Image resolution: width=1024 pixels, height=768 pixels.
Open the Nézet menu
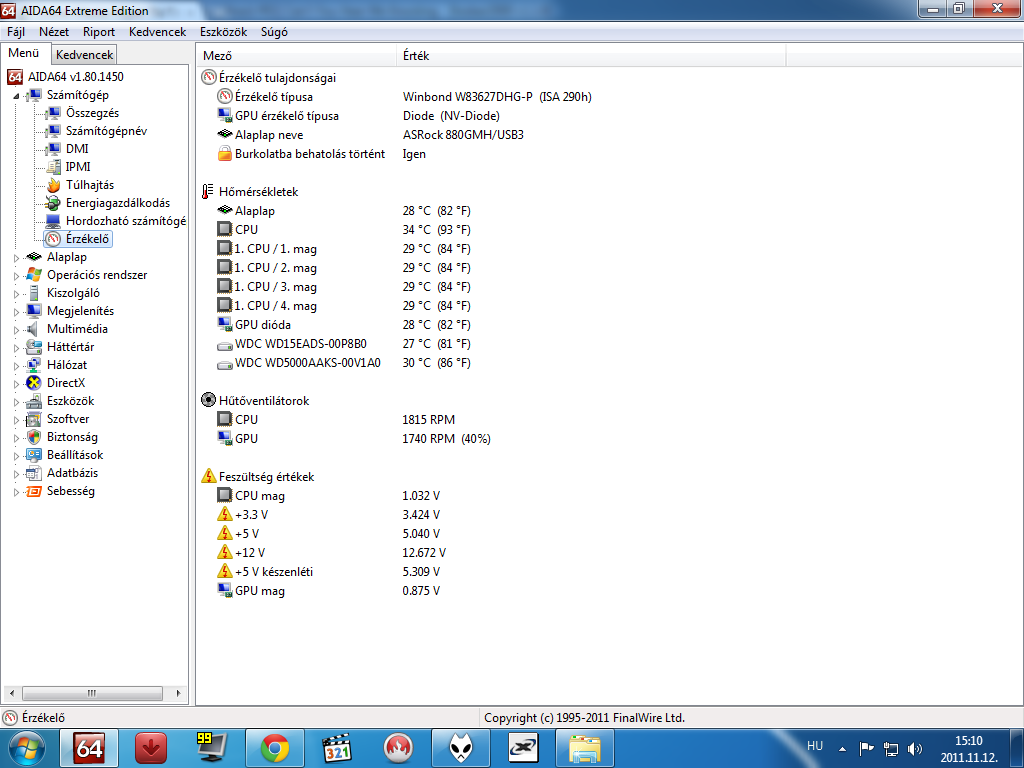[54, 31]
